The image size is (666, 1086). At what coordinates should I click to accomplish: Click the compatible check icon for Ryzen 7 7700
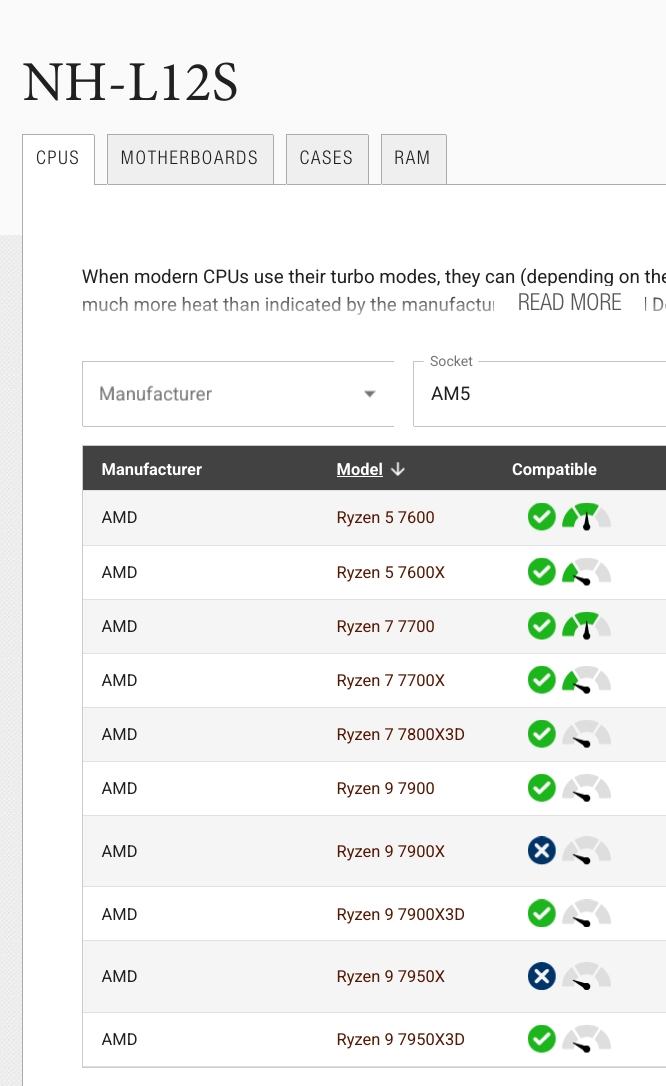pyautogui.click(x=541, y=626)
